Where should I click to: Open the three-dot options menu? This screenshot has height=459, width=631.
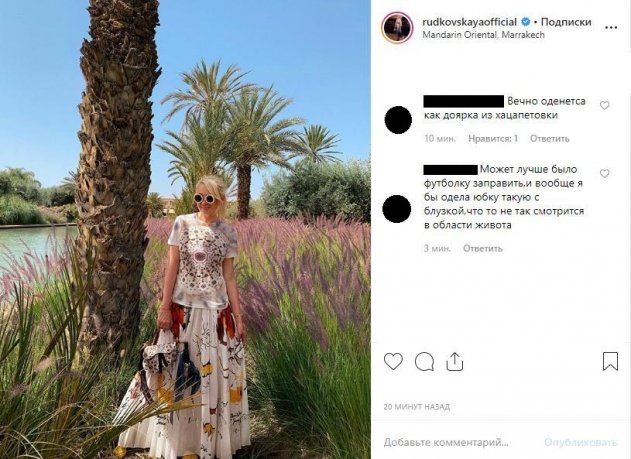[611, 27]
